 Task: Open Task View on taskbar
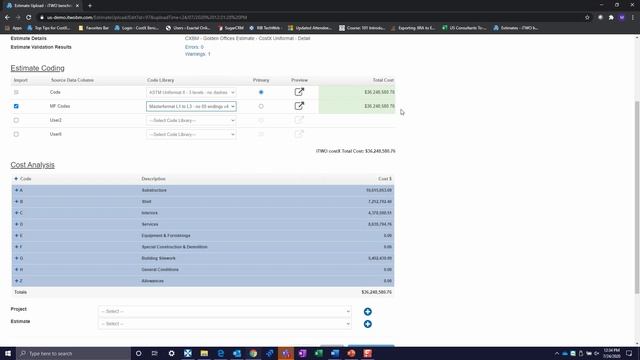click(155, 353)
